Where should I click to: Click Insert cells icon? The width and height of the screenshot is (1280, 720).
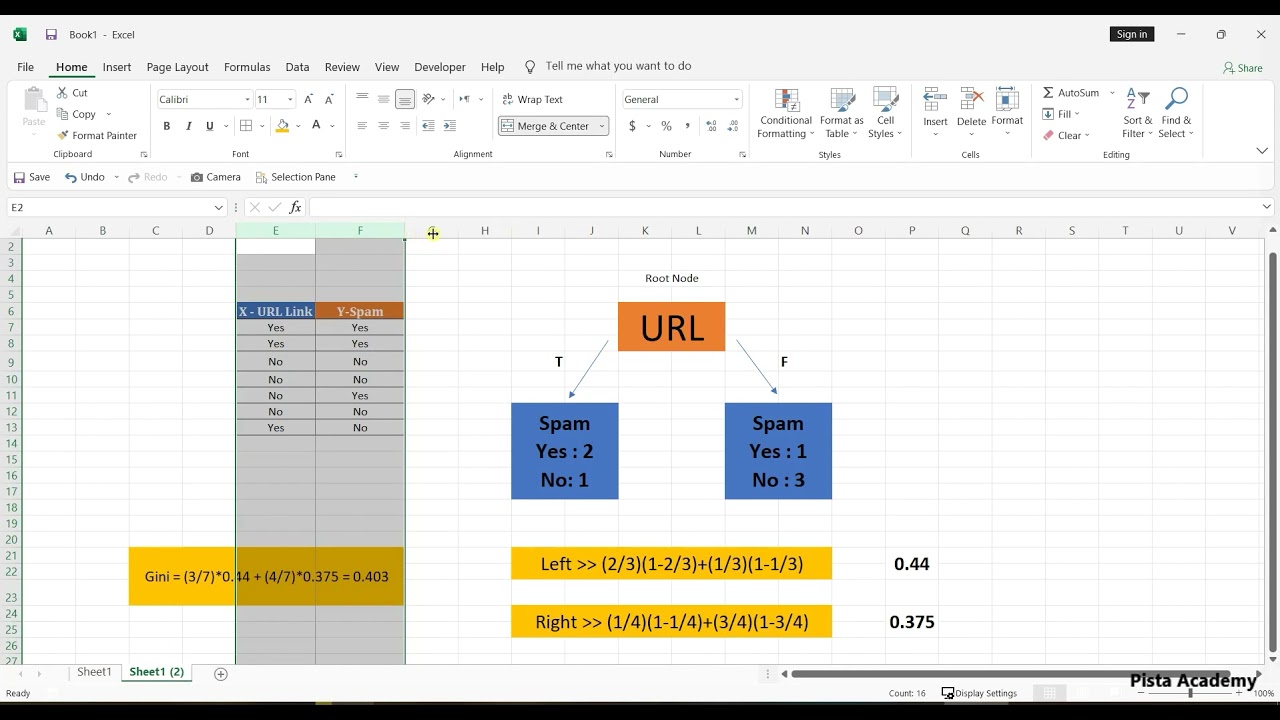[935, 100]
